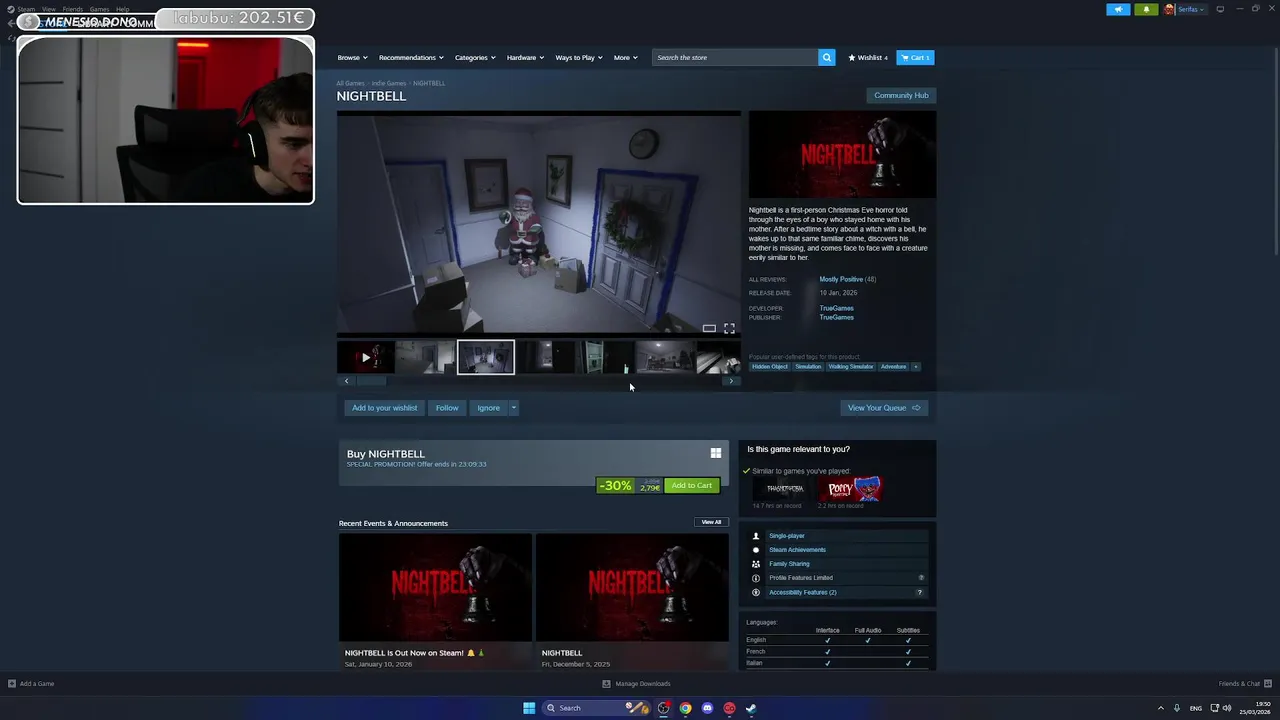
Task: Open Google Chrome from the taskbar
Action: click(x=685, y=708)
